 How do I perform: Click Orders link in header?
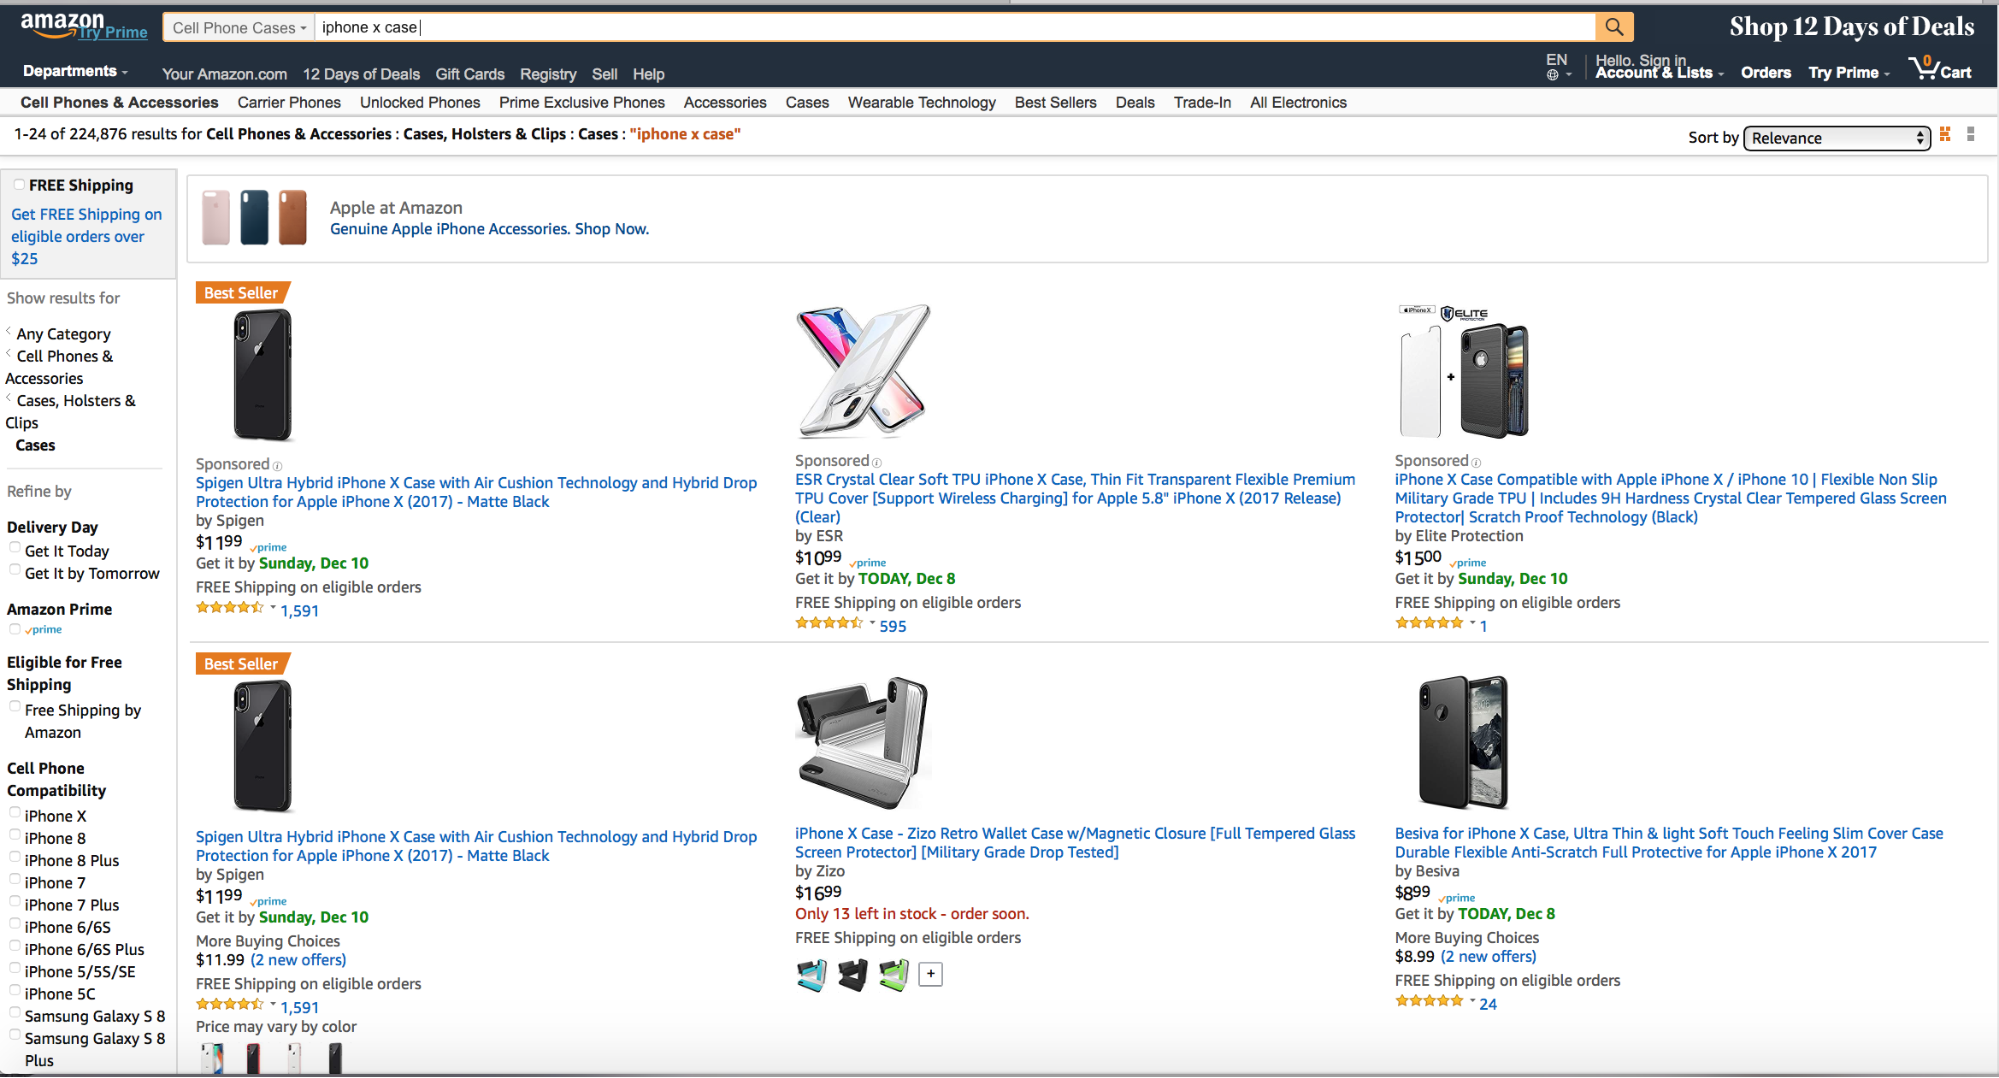point(1765,72)
